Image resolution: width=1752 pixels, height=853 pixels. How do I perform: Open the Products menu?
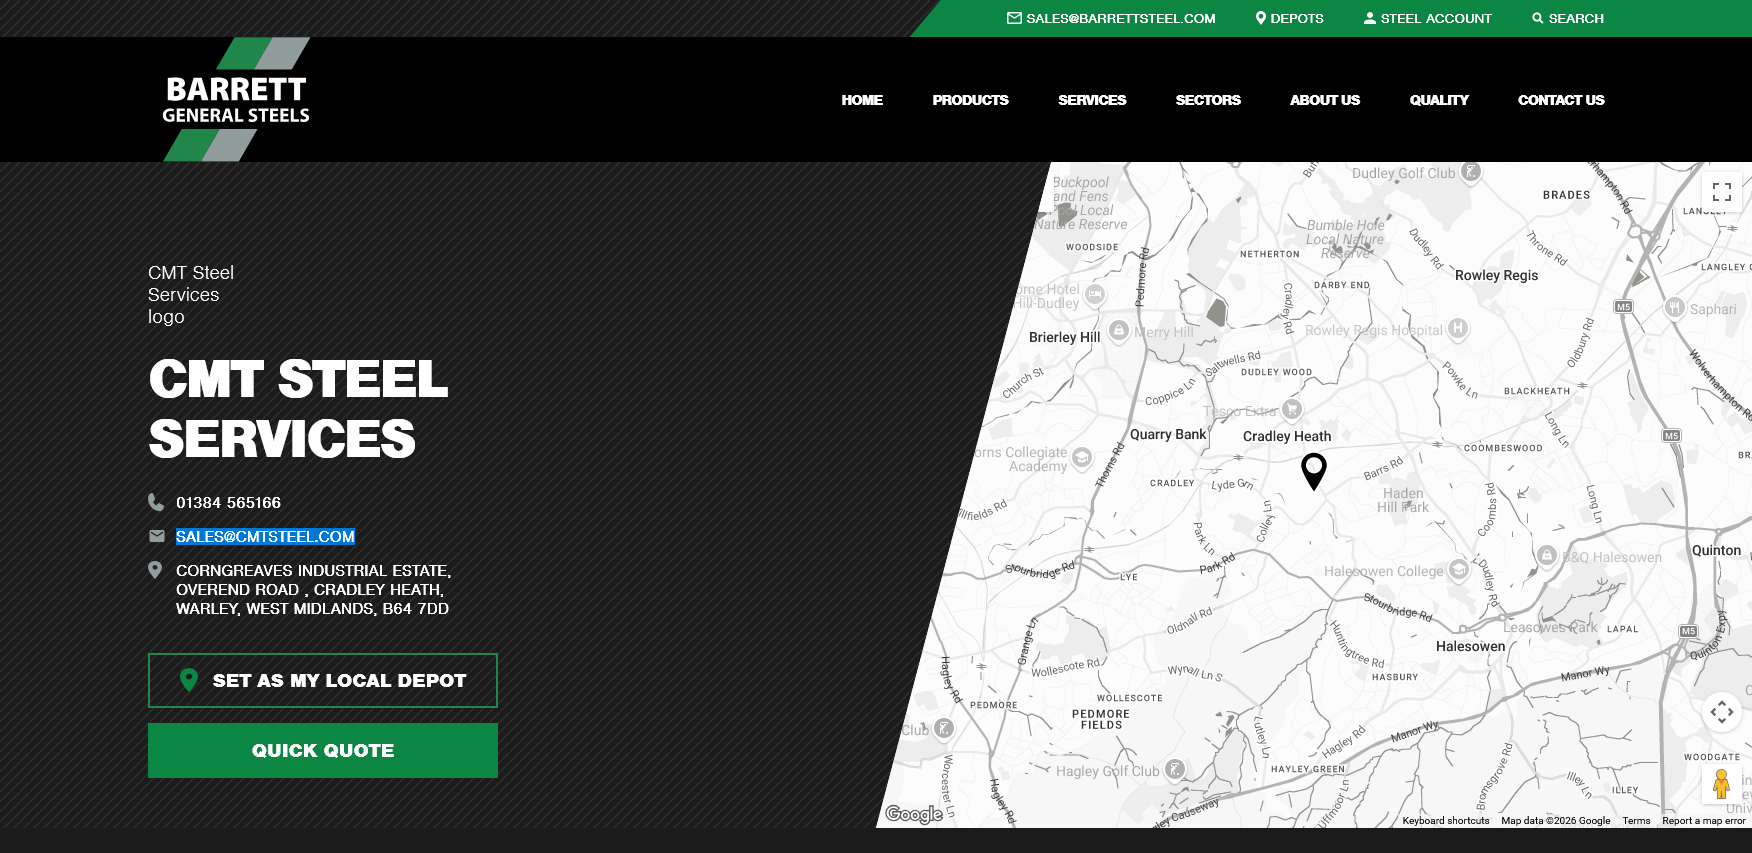970,100
